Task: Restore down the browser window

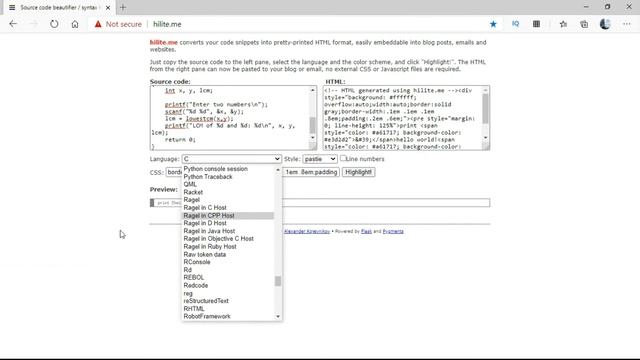Action: coord(607,7)
